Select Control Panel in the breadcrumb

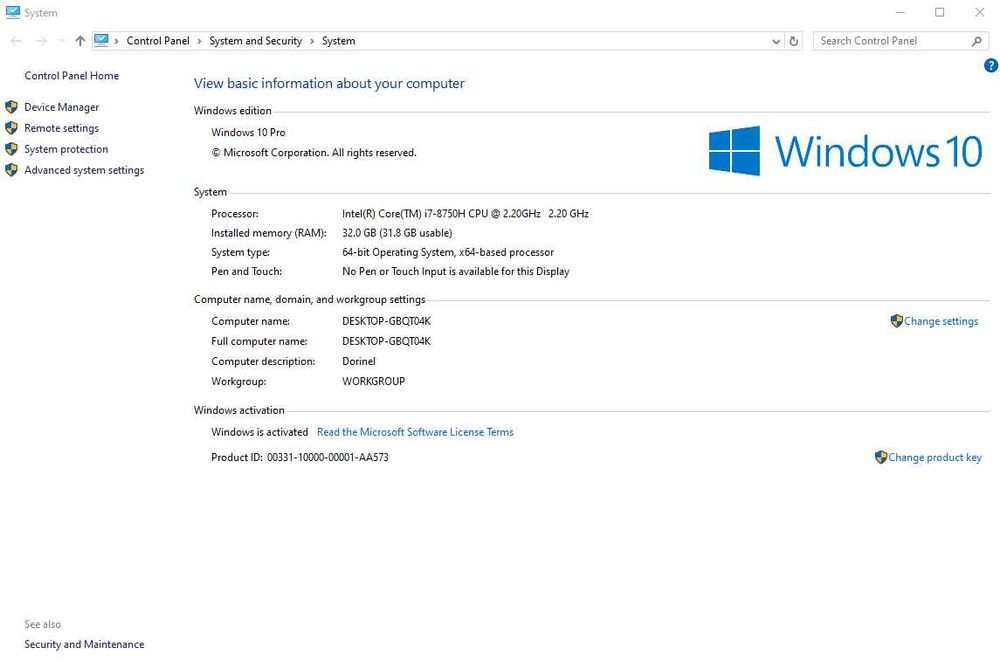[158, 41]
